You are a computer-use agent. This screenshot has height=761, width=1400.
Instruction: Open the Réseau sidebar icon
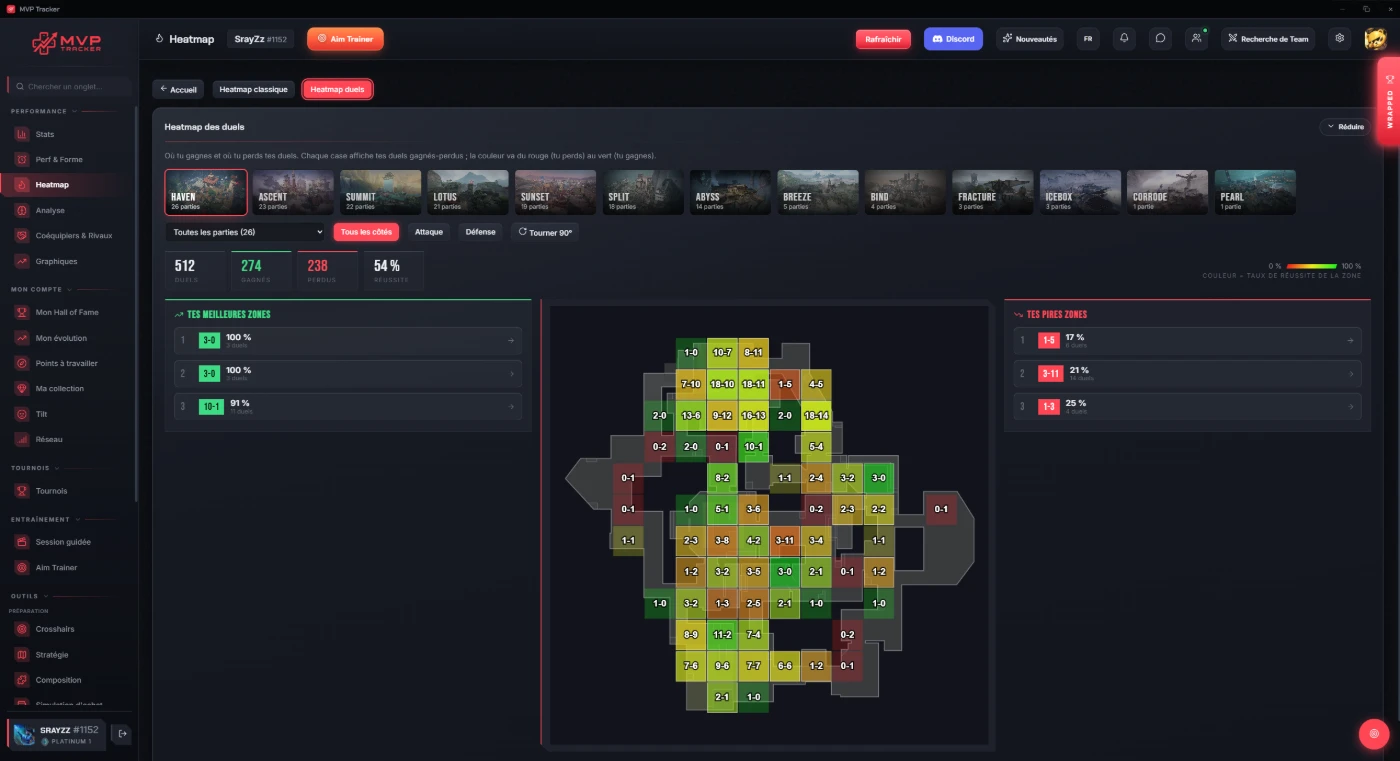[21, 439]
